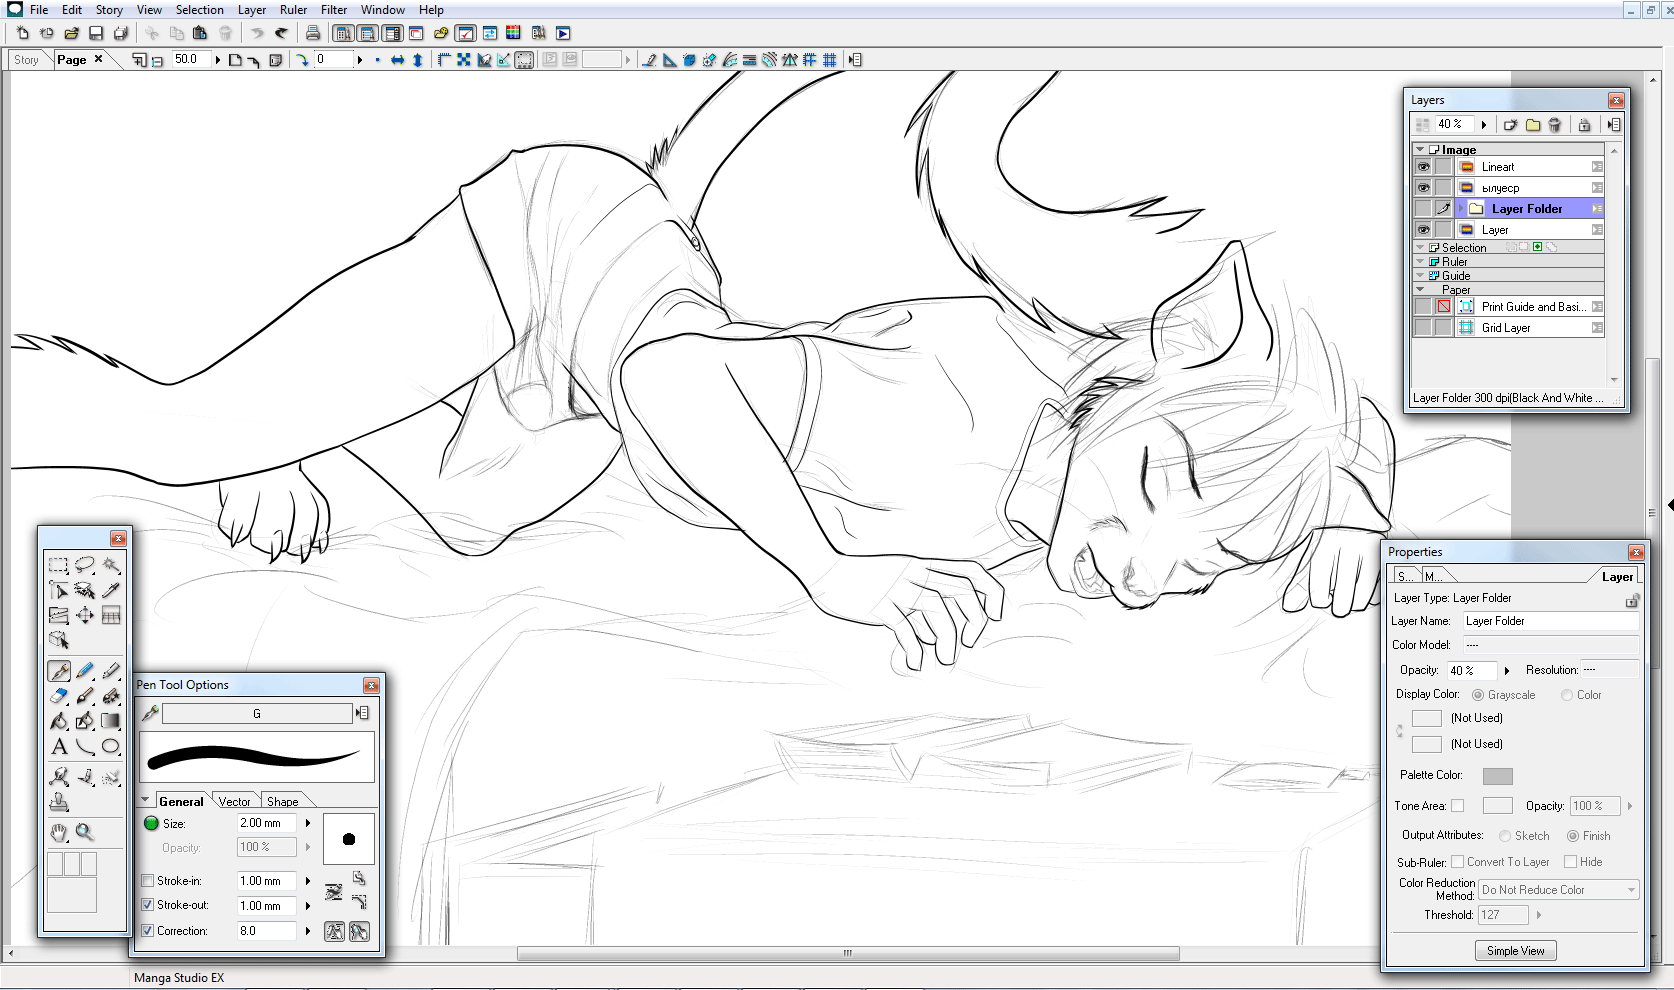Show the Layer Folder layer

tap(1423, 209)
